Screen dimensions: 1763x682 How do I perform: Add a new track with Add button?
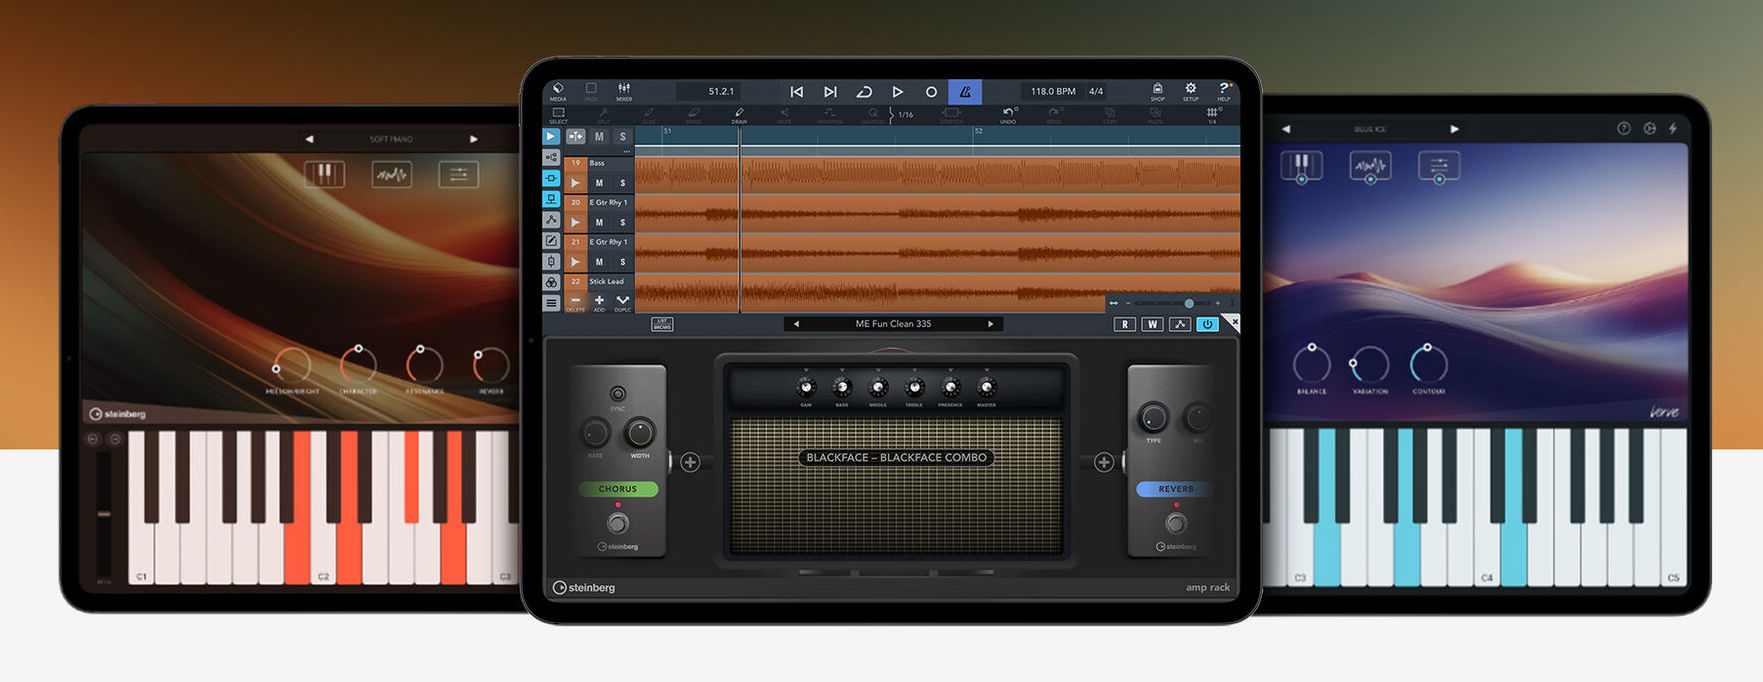(599, 301)
